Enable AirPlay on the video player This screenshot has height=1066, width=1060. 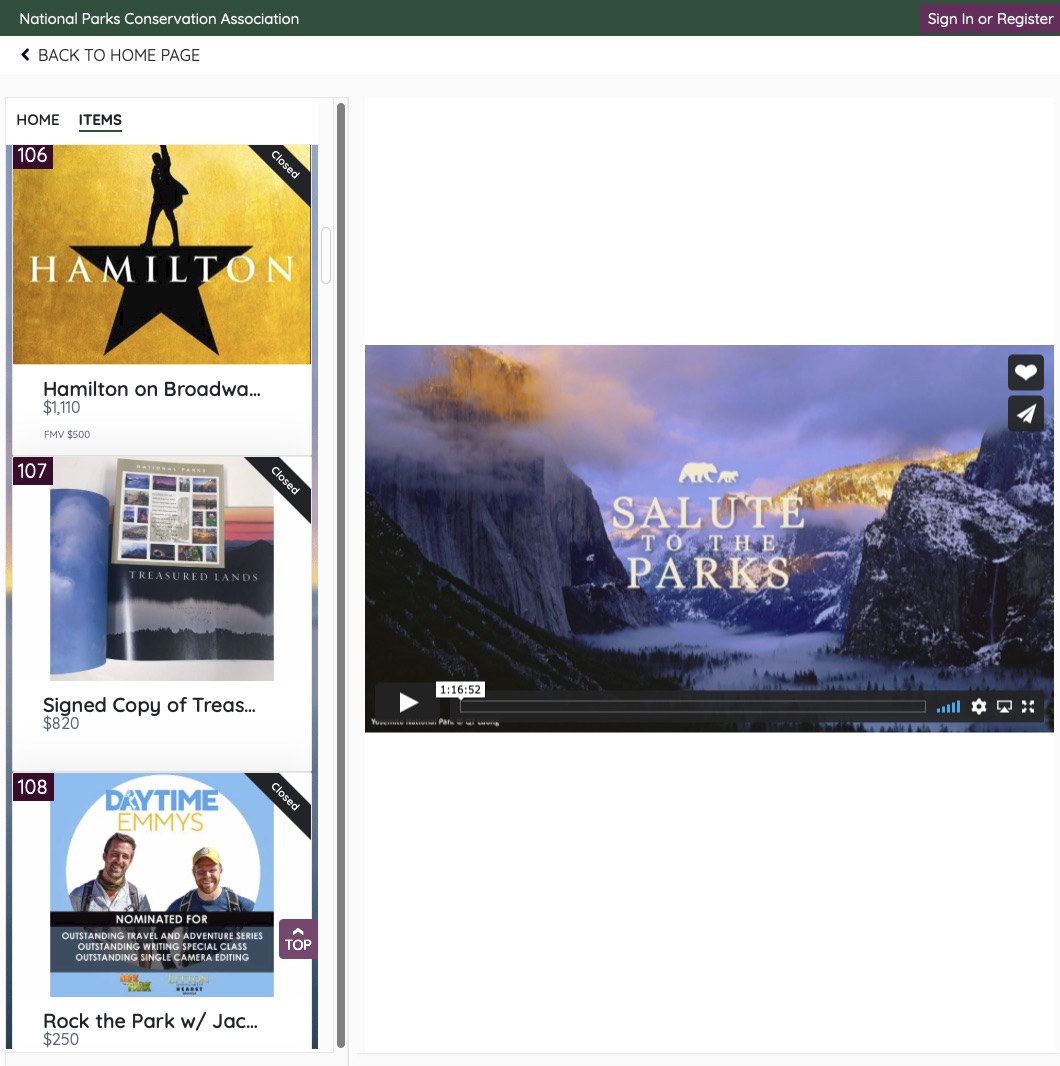(x=1004, y=707)
